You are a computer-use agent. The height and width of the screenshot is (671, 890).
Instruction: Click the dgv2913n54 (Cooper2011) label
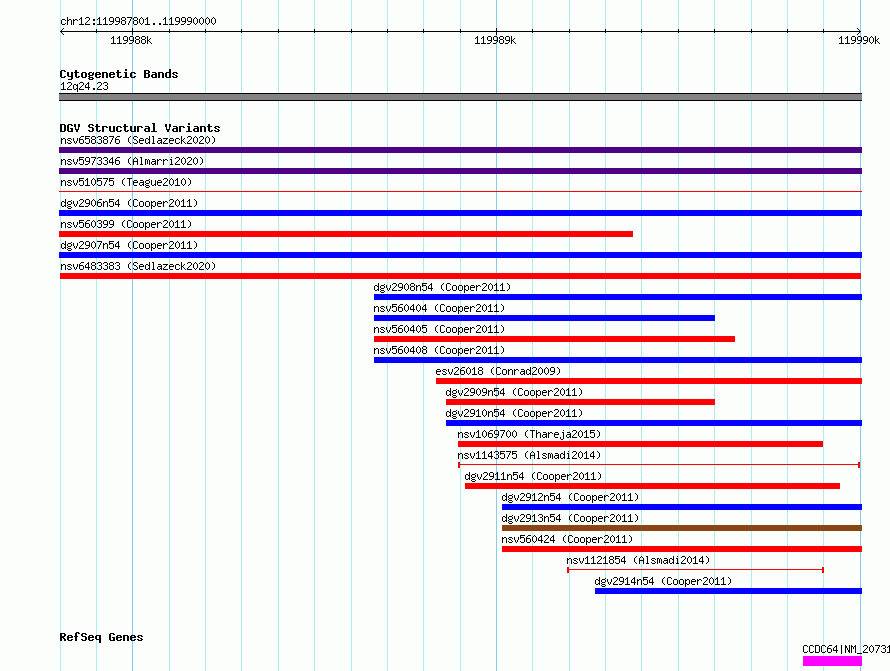pyautogui.click(x=570, y=518)
